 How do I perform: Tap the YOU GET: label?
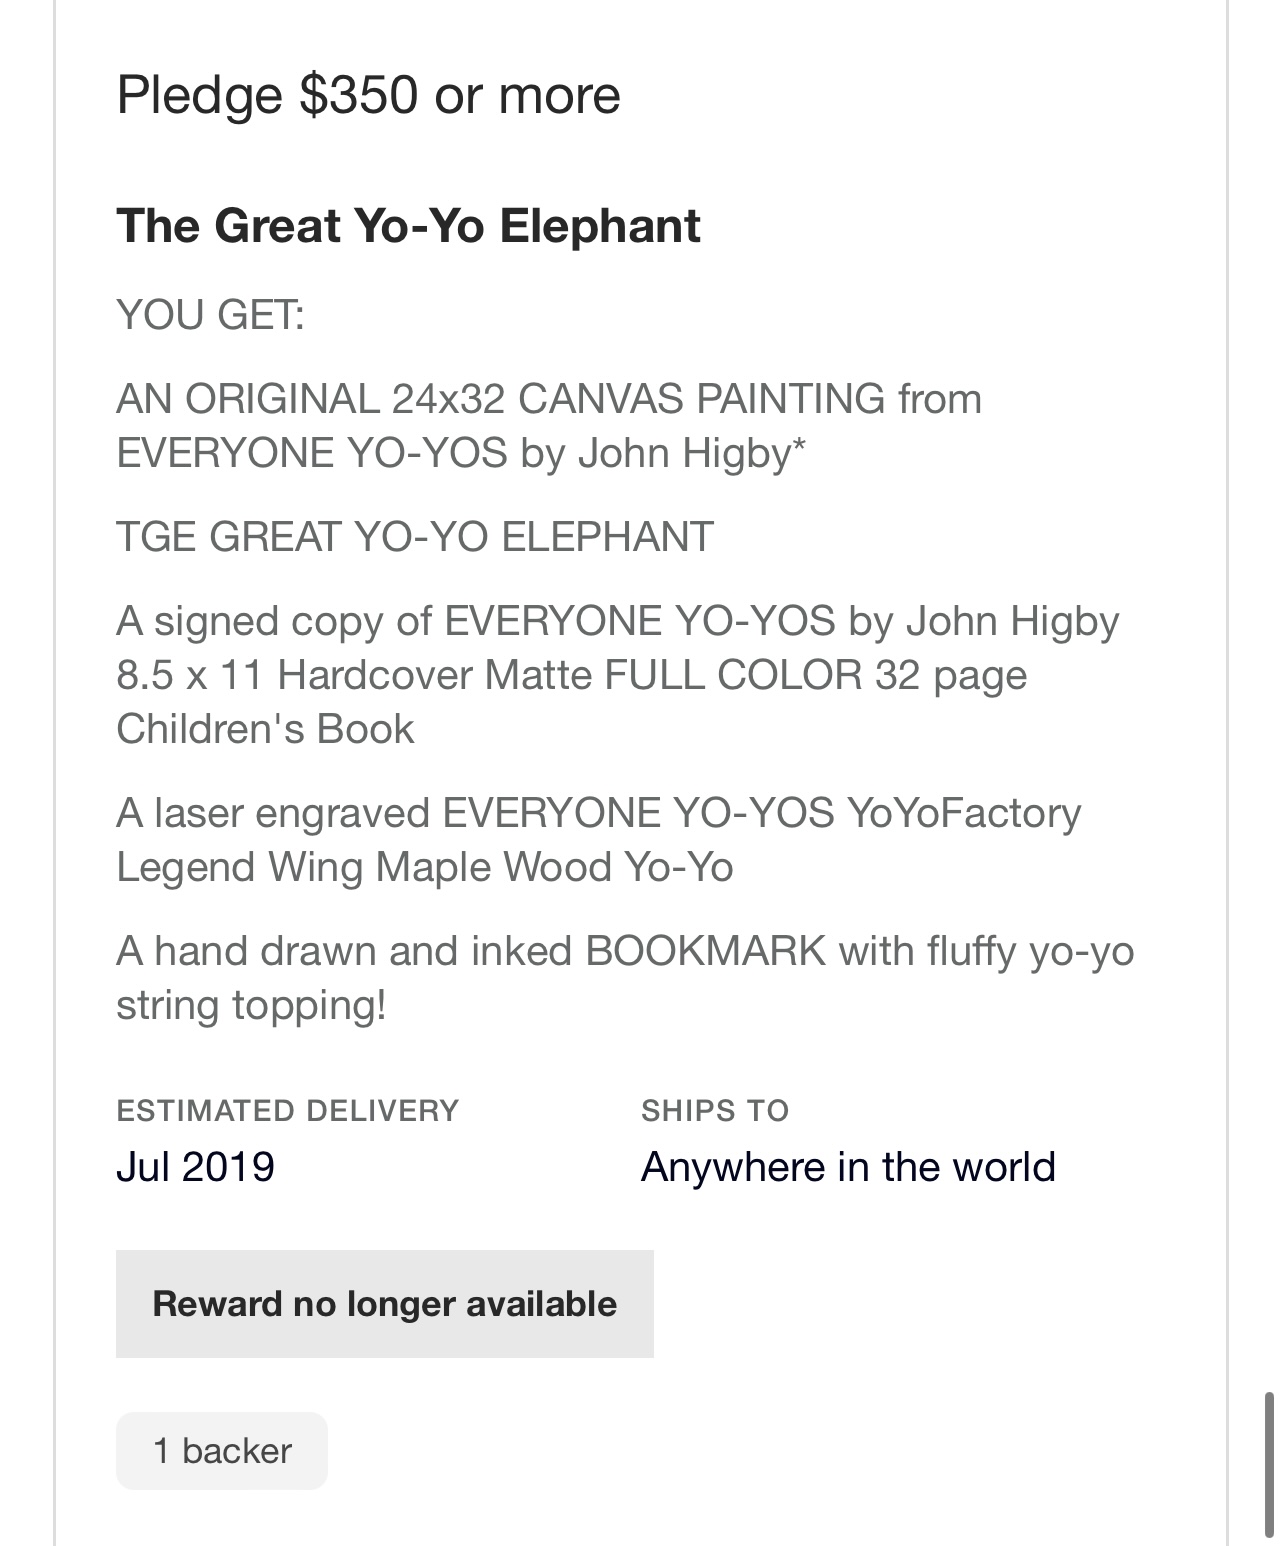(210, 315)
